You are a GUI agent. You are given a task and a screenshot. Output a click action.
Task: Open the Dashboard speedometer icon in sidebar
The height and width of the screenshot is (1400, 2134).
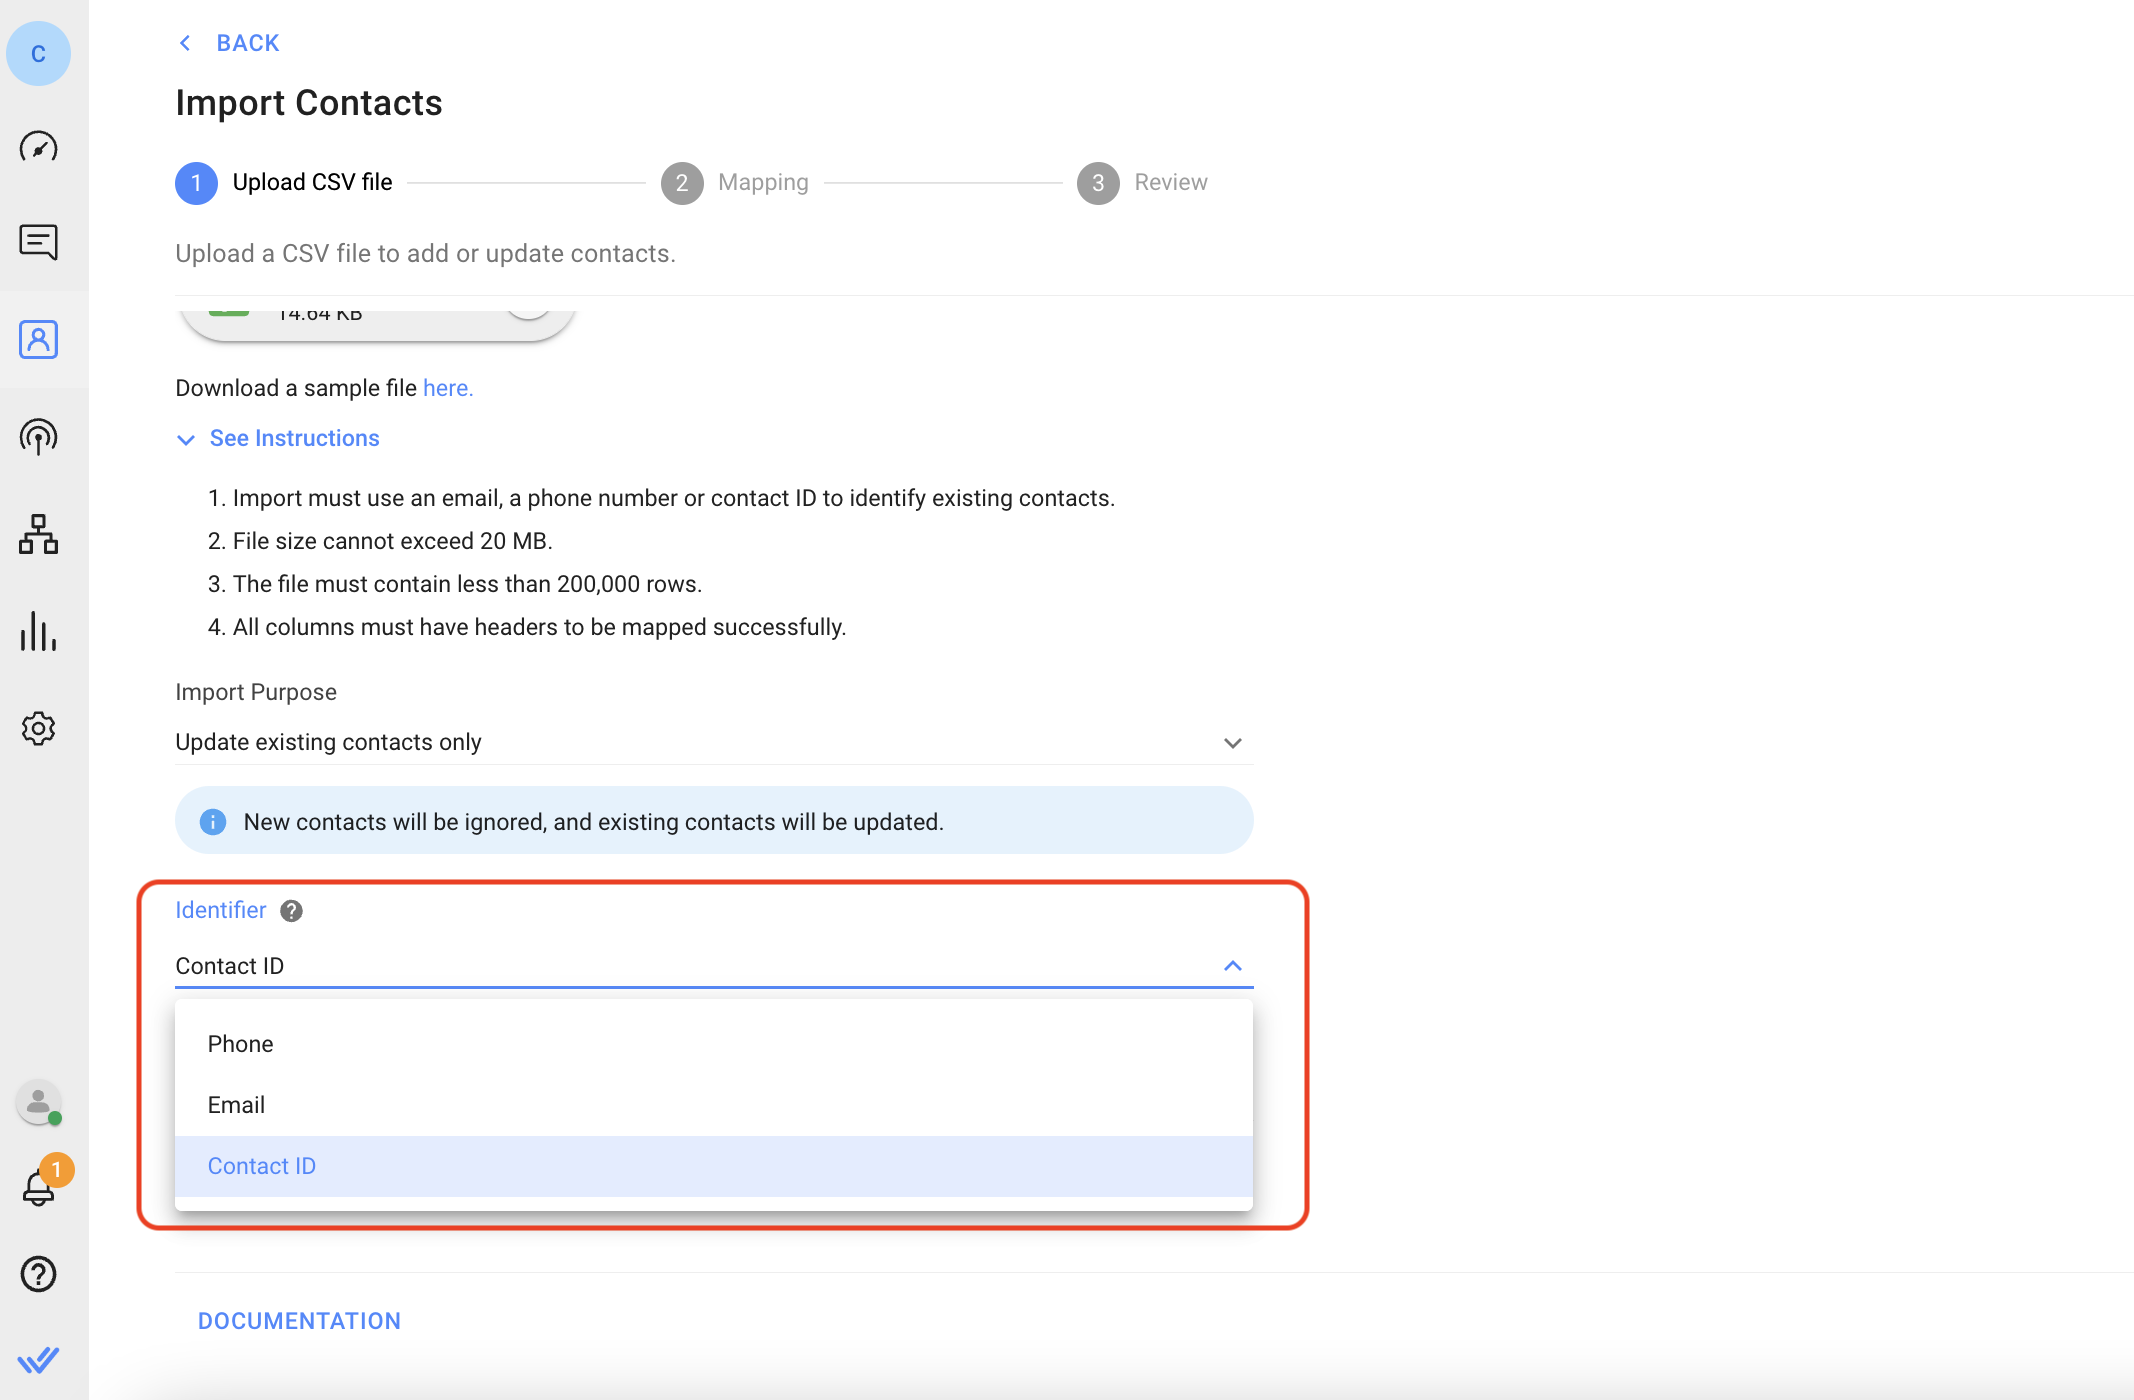pyautogui.click(x=38, y=148)
